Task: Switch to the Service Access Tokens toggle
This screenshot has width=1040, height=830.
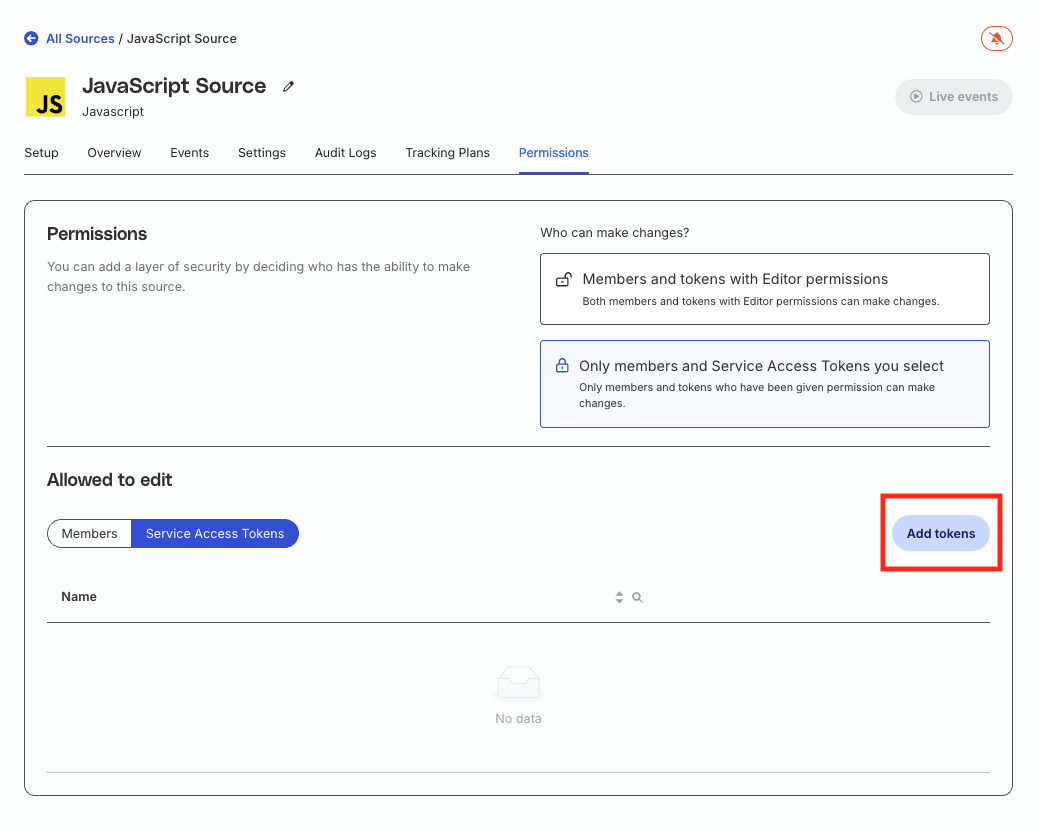Action: [215, 533]
